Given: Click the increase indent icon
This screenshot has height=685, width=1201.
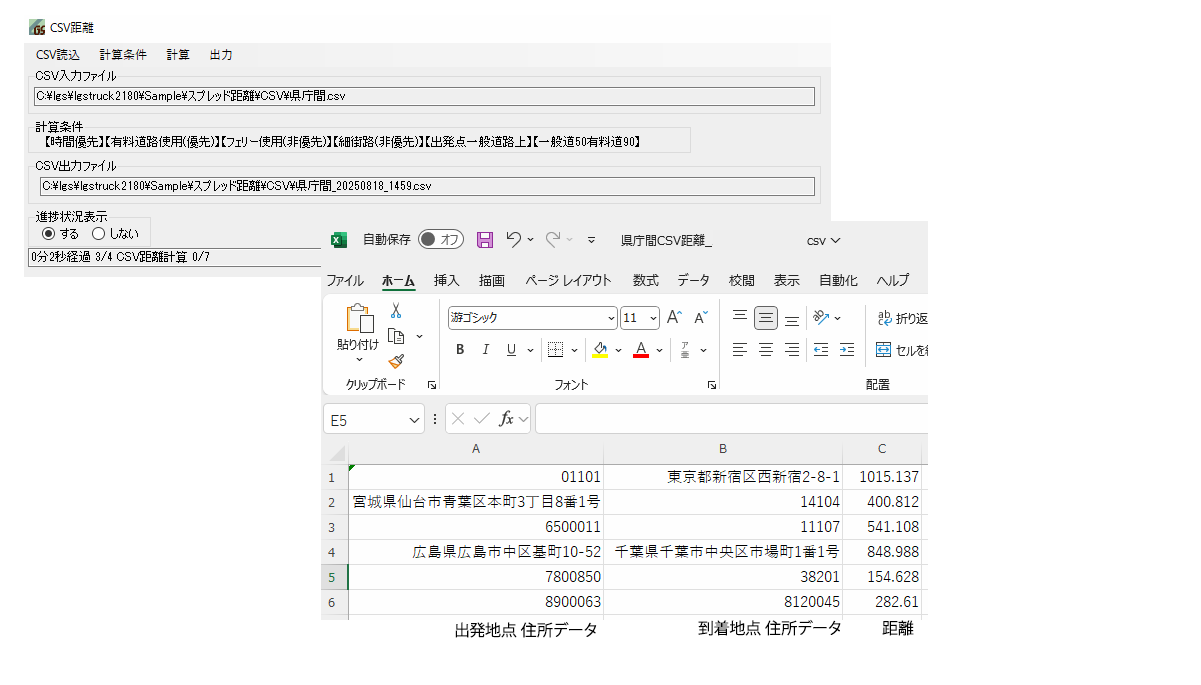Looking at the screenshot, I should tap(847, 350).
